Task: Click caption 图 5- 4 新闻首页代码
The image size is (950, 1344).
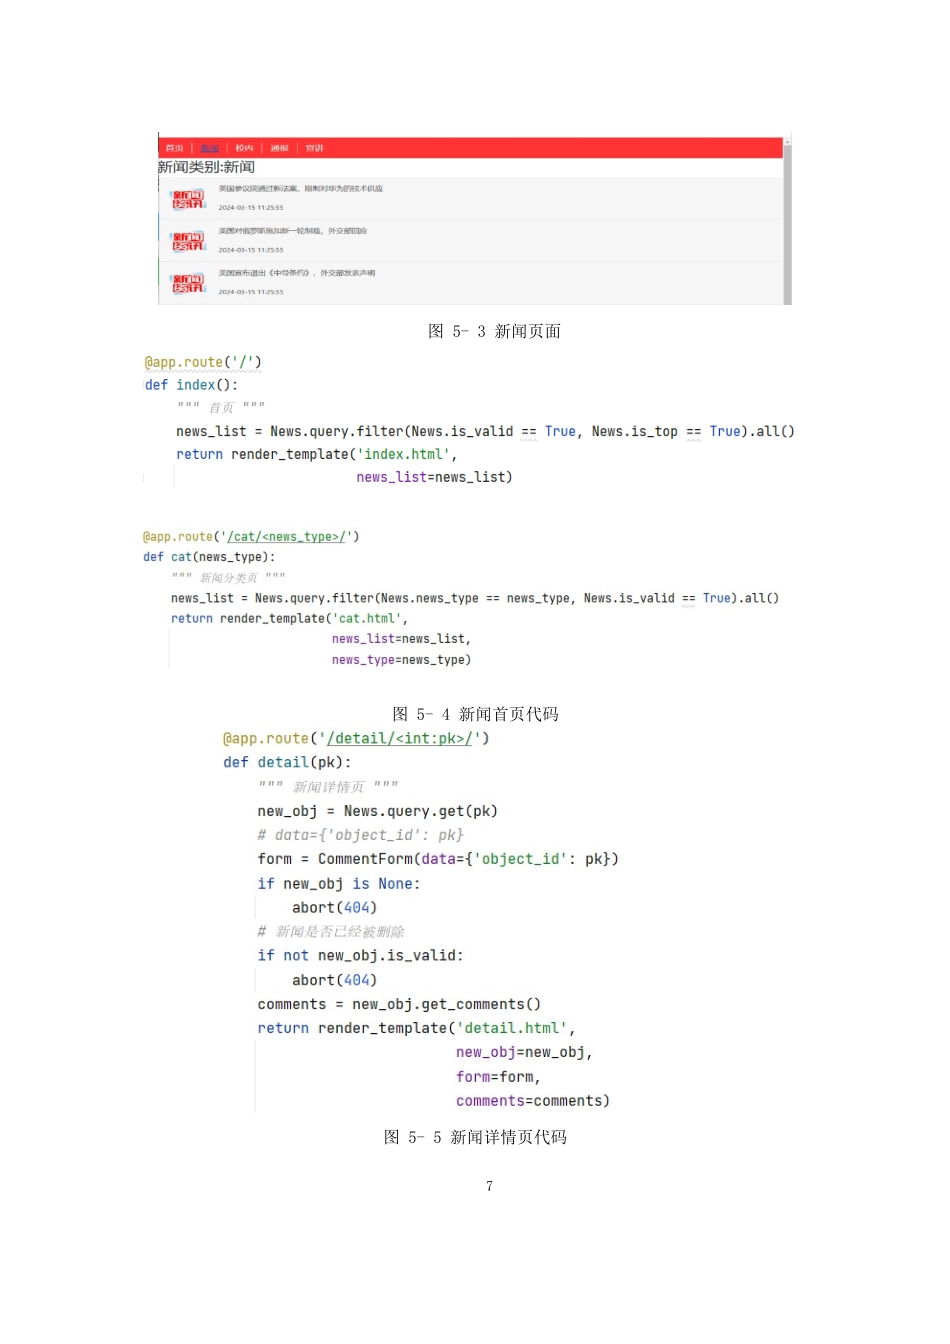Action: [475, 714]
